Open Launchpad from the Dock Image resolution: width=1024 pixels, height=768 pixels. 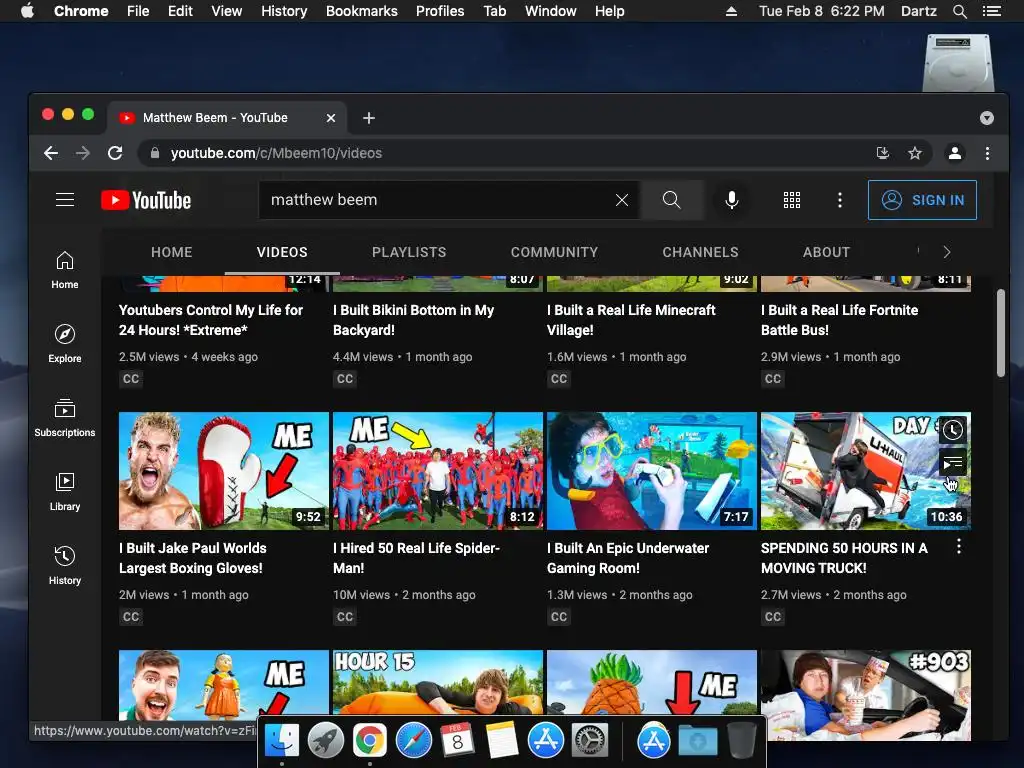pos(326,741)
